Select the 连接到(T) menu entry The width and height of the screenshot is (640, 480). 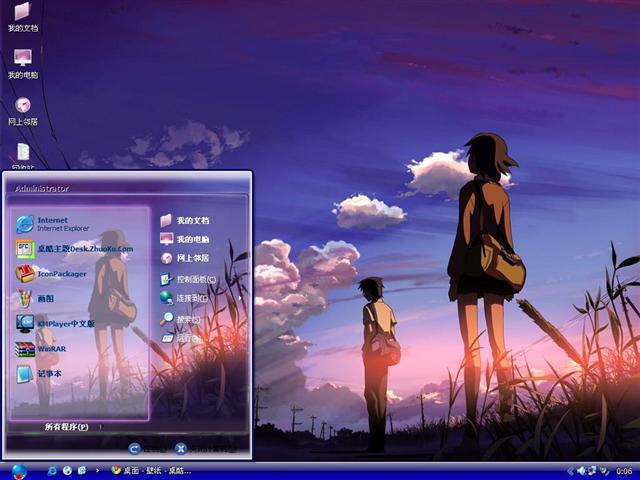coord(184,298)
